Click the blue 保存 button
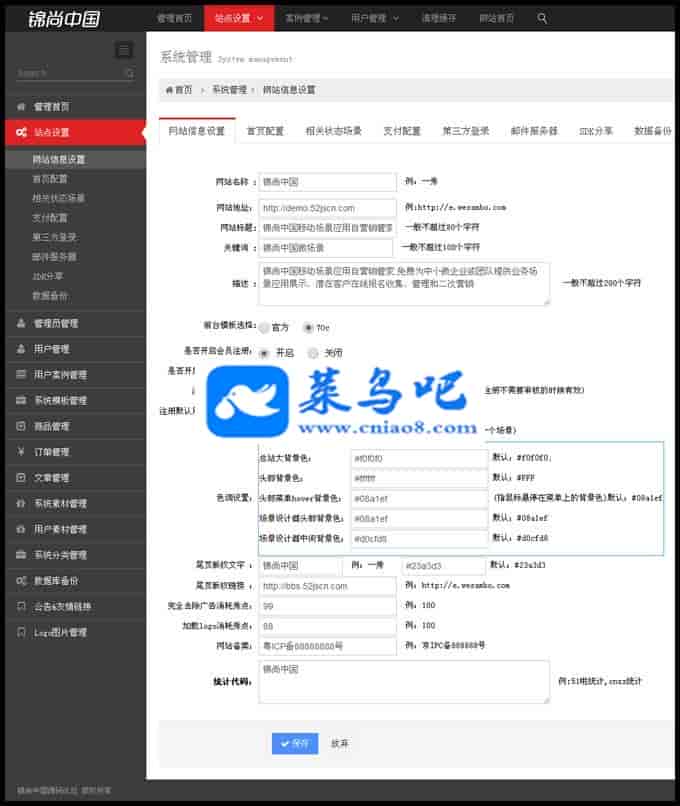Viewport: 680px width, 806px height. coord(295,743)
